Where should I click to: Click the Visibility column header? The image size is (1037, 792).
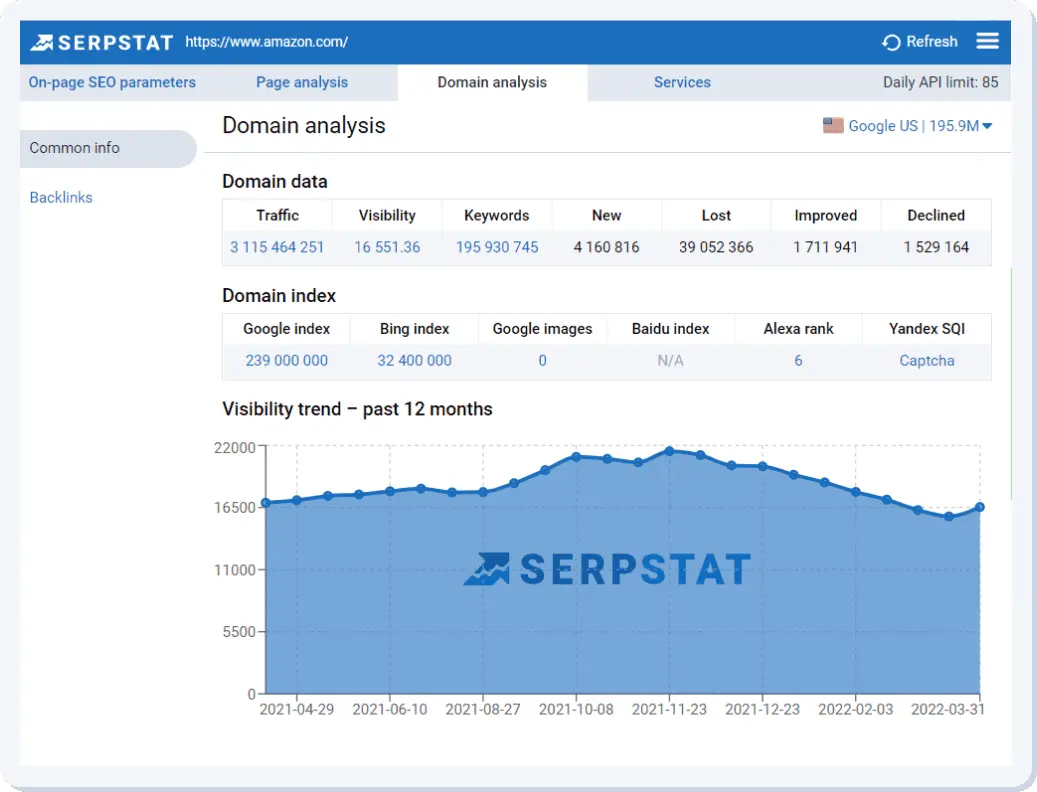pos(387,216)
